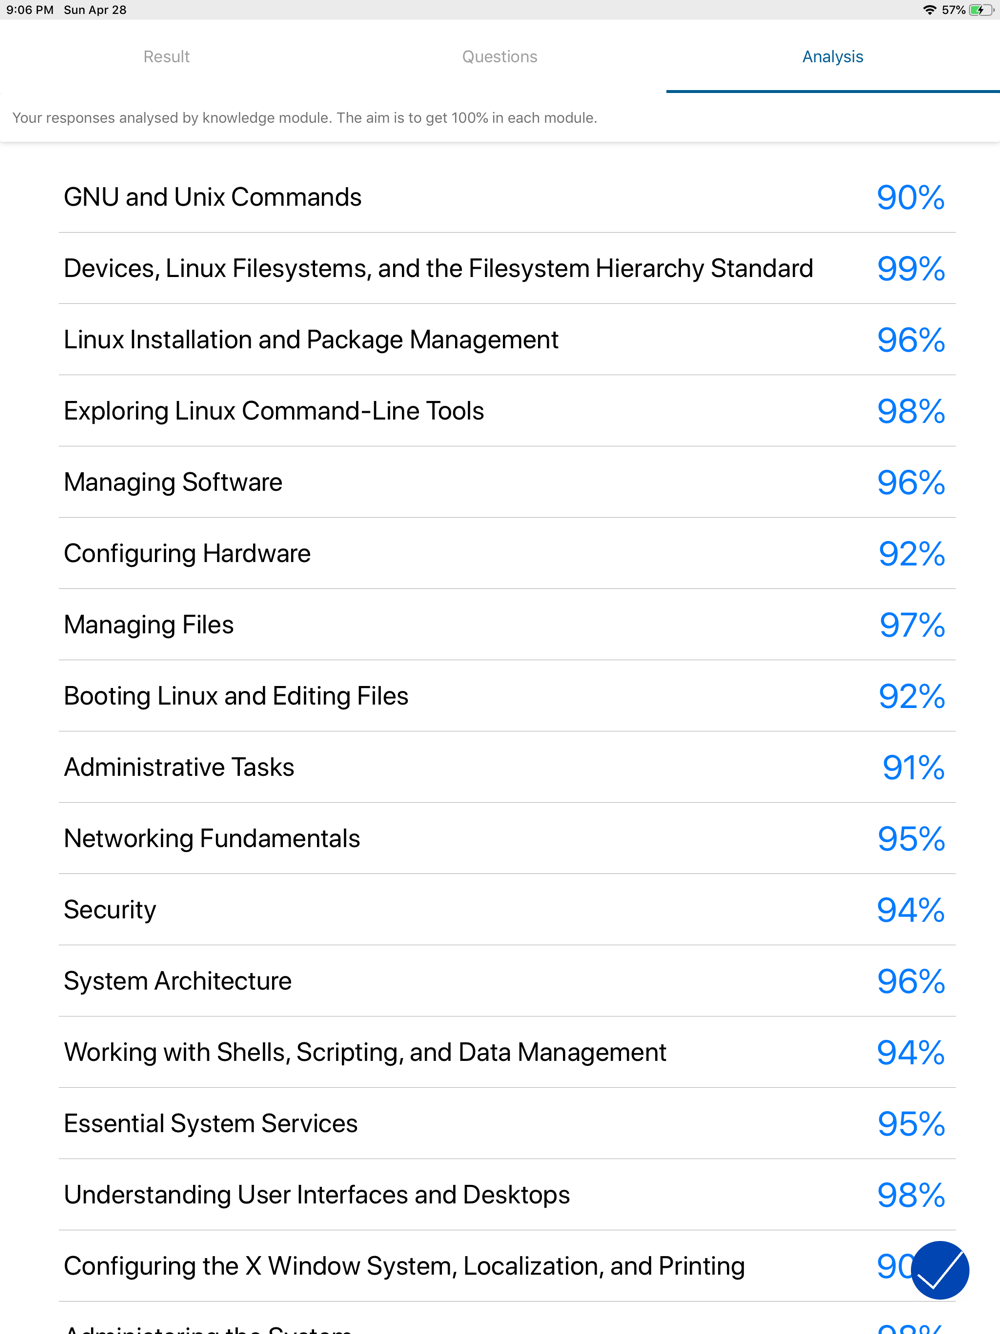This screenshot has width=1000, height=1334.
Task: Tap the 97% score for Managing Files
Action: 912,625
